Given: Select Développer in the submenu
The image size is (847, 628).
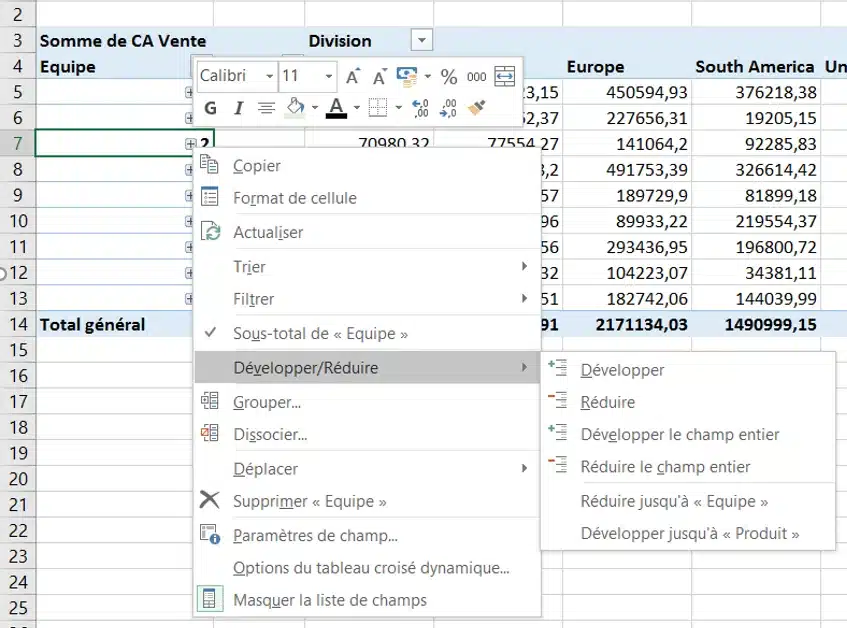Looking at the screenshot, I should coord(688,370).
